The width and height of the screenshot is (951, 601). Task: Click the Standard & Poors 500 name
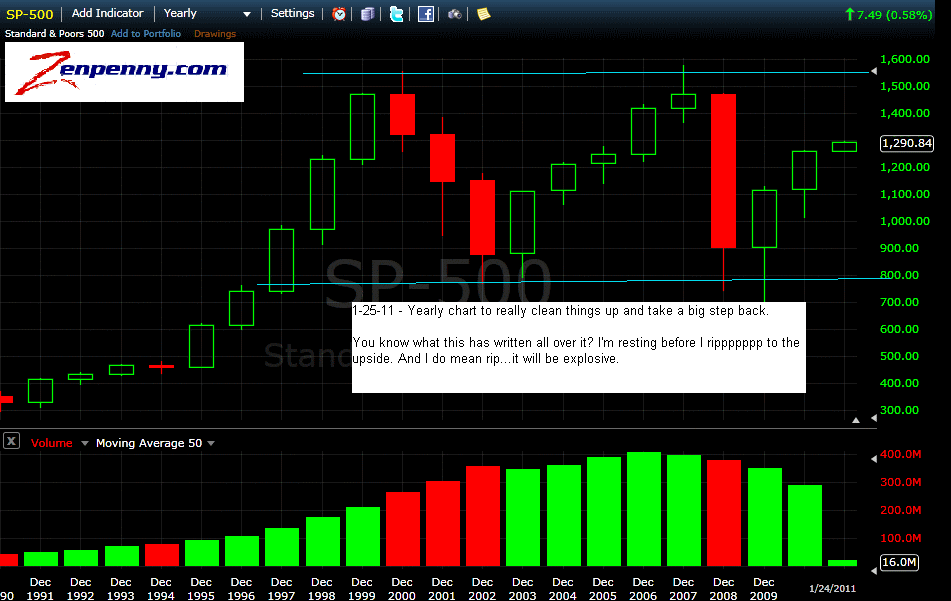(55, 33)
